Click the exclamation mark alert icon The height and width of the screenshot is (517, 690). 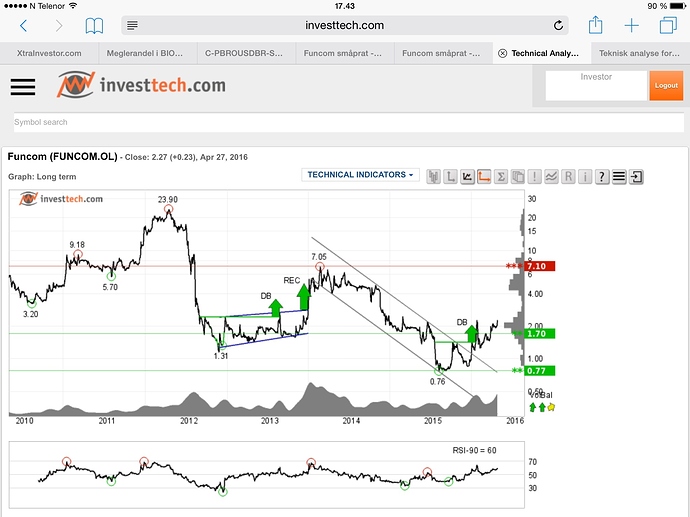[534, 177]
